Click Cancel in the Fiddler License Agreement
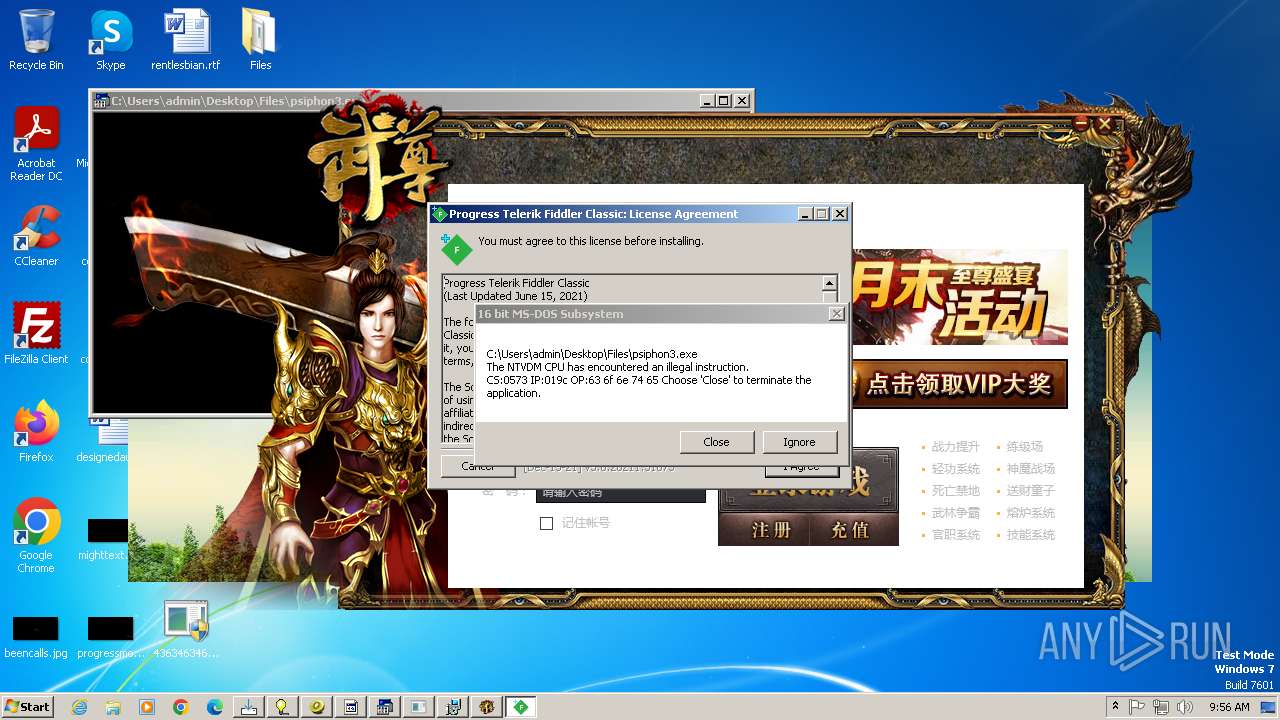Screen dimensions: 1280x720 pyautogui.click(x=478, y=466)
